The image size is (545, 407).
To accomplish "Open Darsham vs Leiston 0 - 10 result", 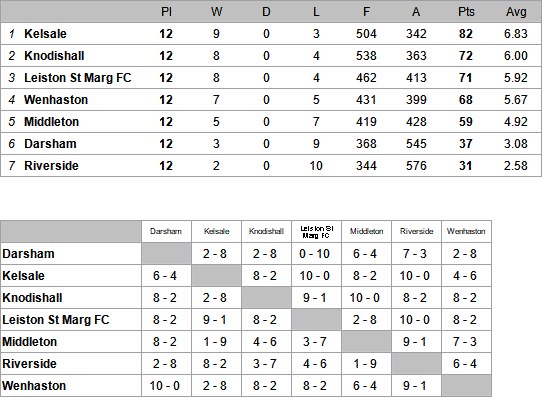I will pos(315,254).
